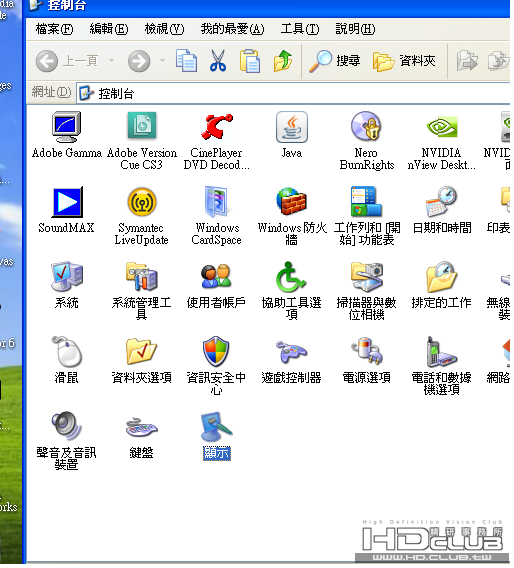514x568 pixels.
Task: Open the 我的最愛(A) menu
Action: (x=232, y=29)
